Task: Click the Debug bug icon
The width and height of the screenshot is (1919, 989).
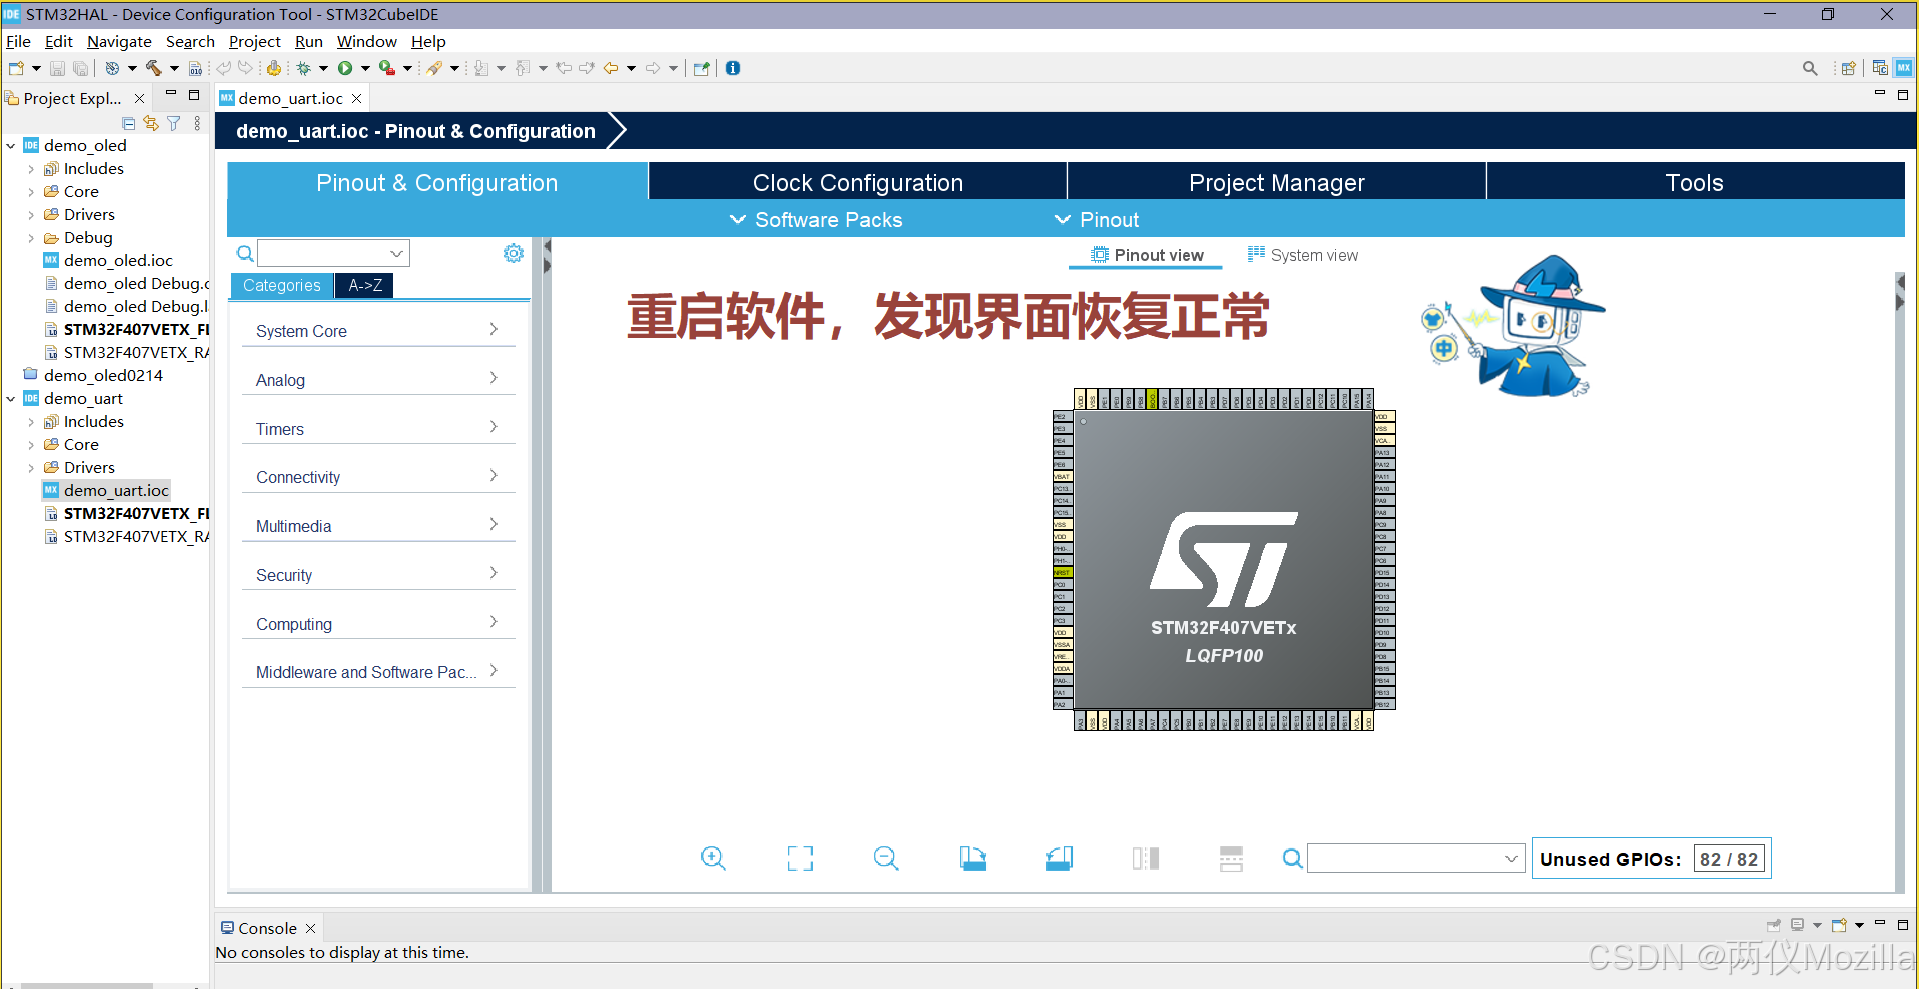Action: (x=303, y=68)
